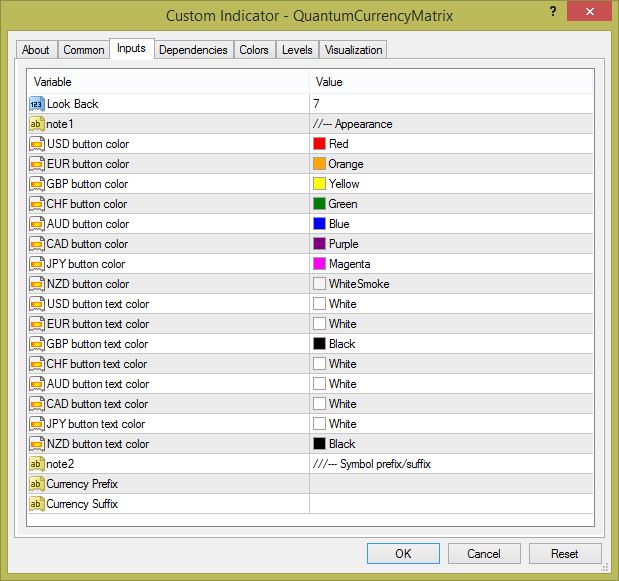619x581 pixels.
Task: Click the Currency Suffix string icon
Action: tap(37, 504)
